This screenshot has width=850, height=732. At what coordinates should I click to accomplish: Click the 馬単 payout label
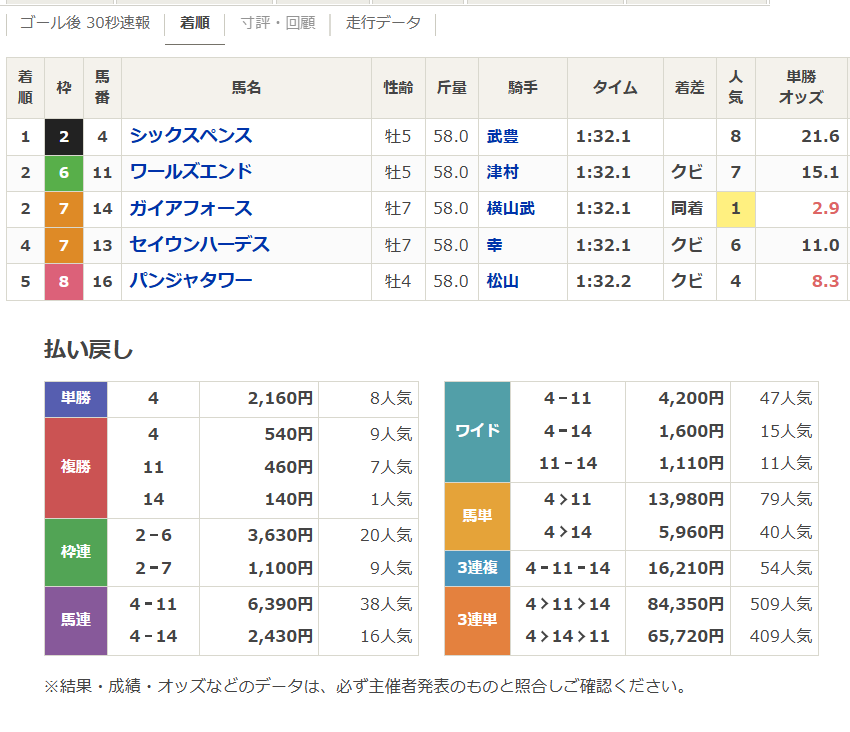pos(477,516)
